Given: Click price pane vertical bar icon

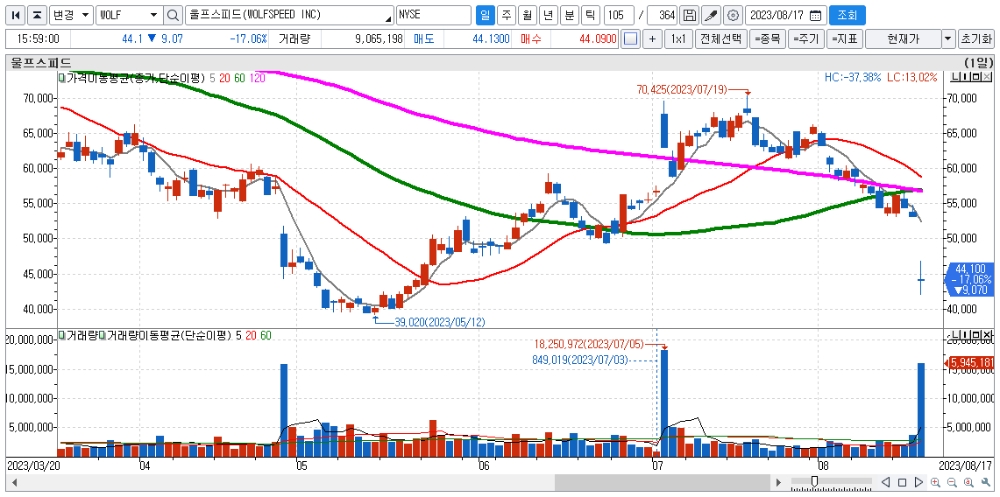Looking at the screenshot, I should click(964, 77).
